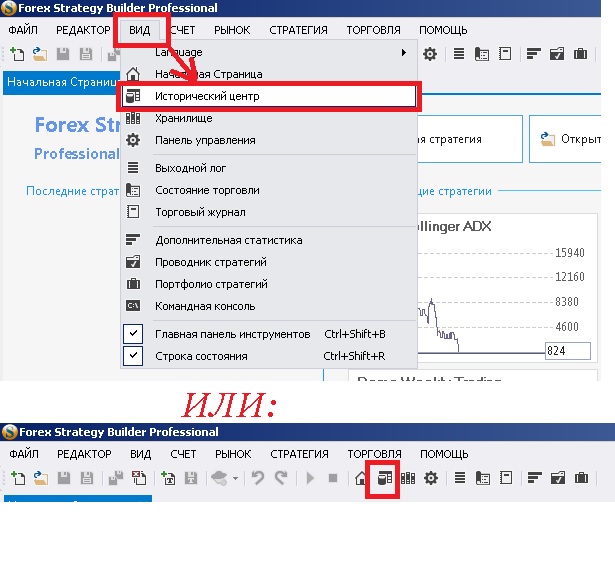Screen dimensions: 615x570
Task: Choose Исторический центр menu entry
Action: 269,96
